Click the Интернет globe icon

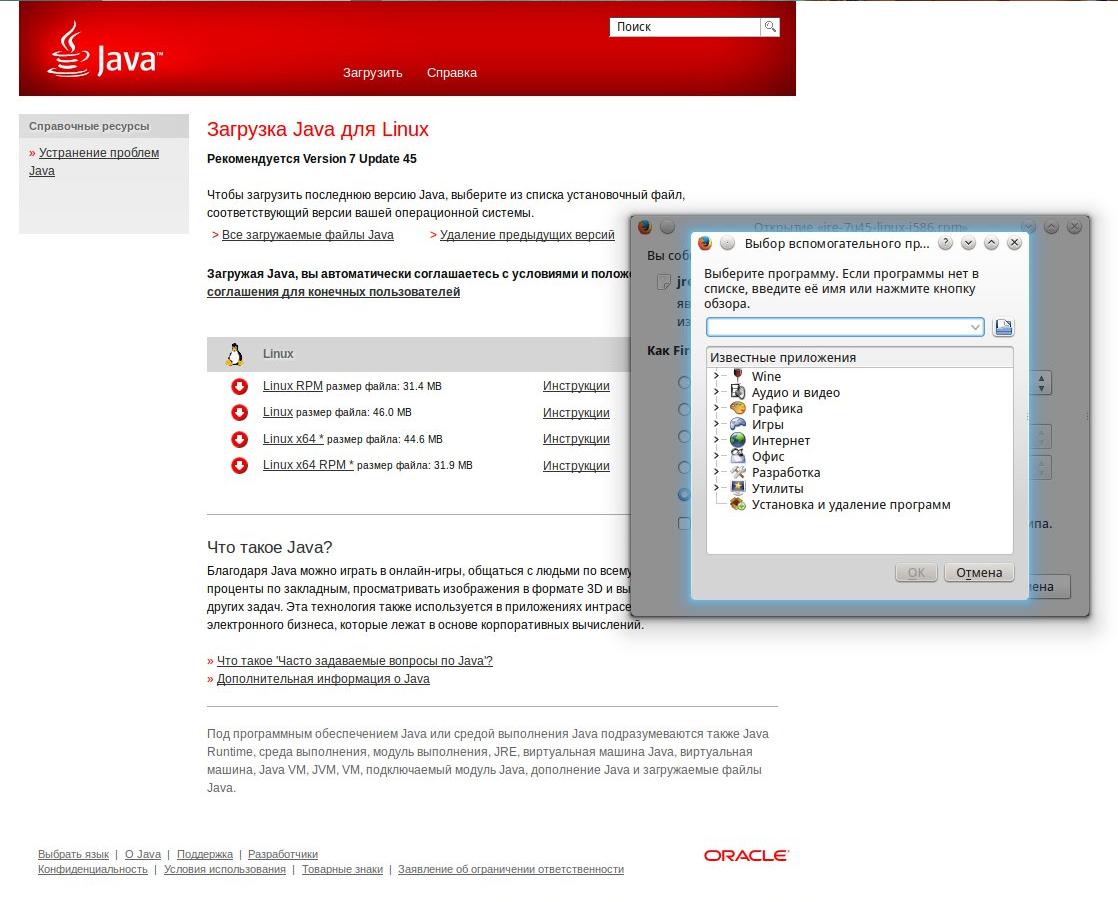point(738,440)
